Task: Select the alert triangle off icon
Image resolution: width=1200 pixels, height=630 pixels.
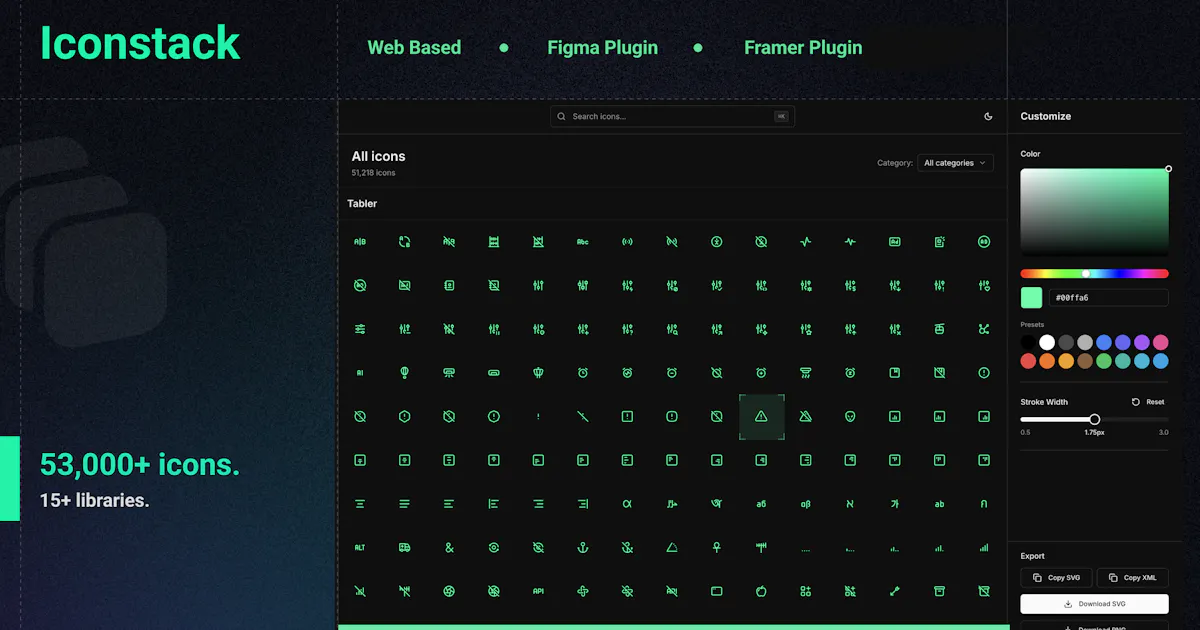Action: (805, 417)
